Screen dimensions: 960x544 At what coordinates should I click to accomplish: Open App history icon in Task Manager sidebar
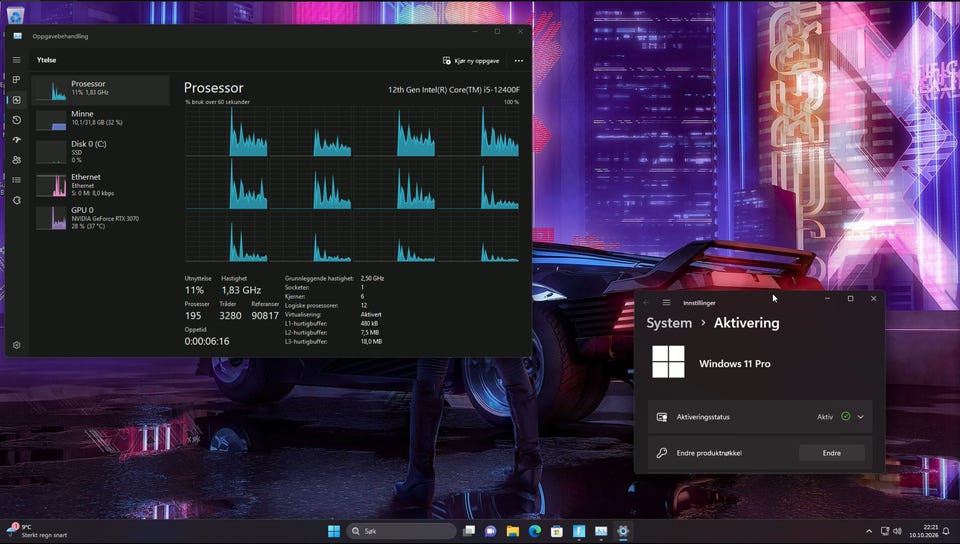(x=17, y=120)
